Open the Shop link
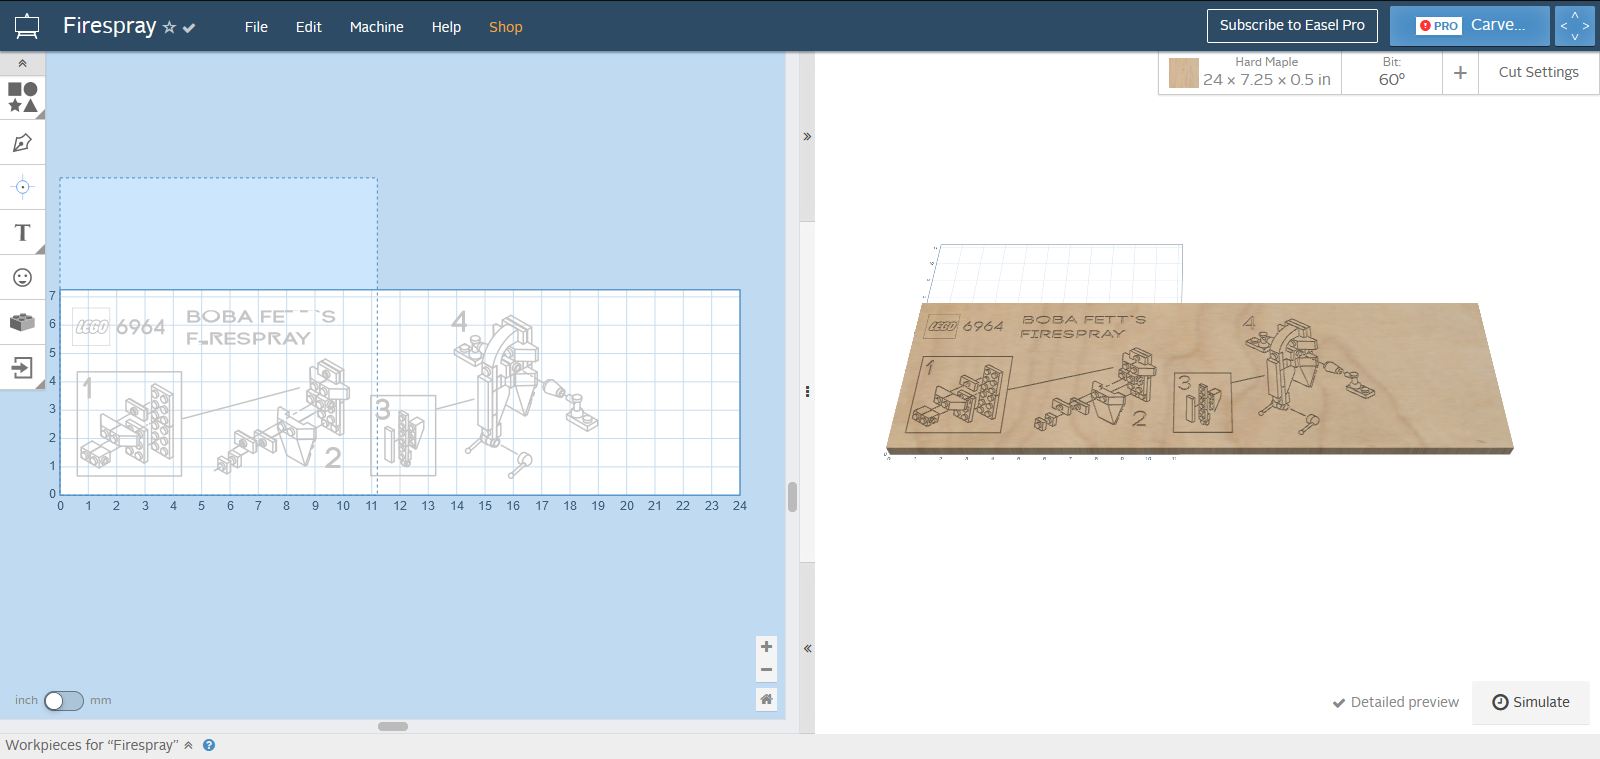This screenshot has height=759, width=1600. pyautogui.click(x=505, y=27)
